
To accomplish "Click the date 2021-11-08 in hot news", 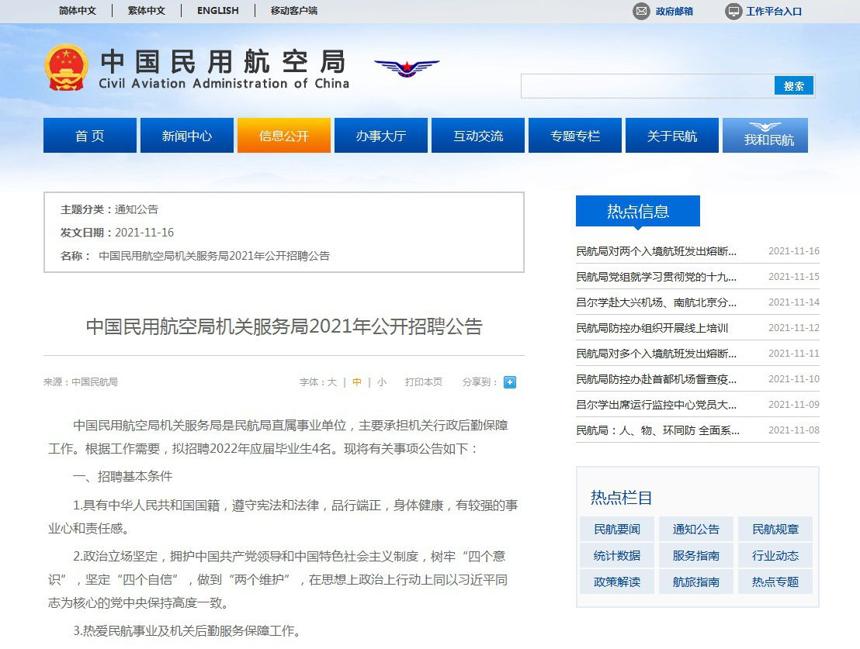I will (794, 430).
